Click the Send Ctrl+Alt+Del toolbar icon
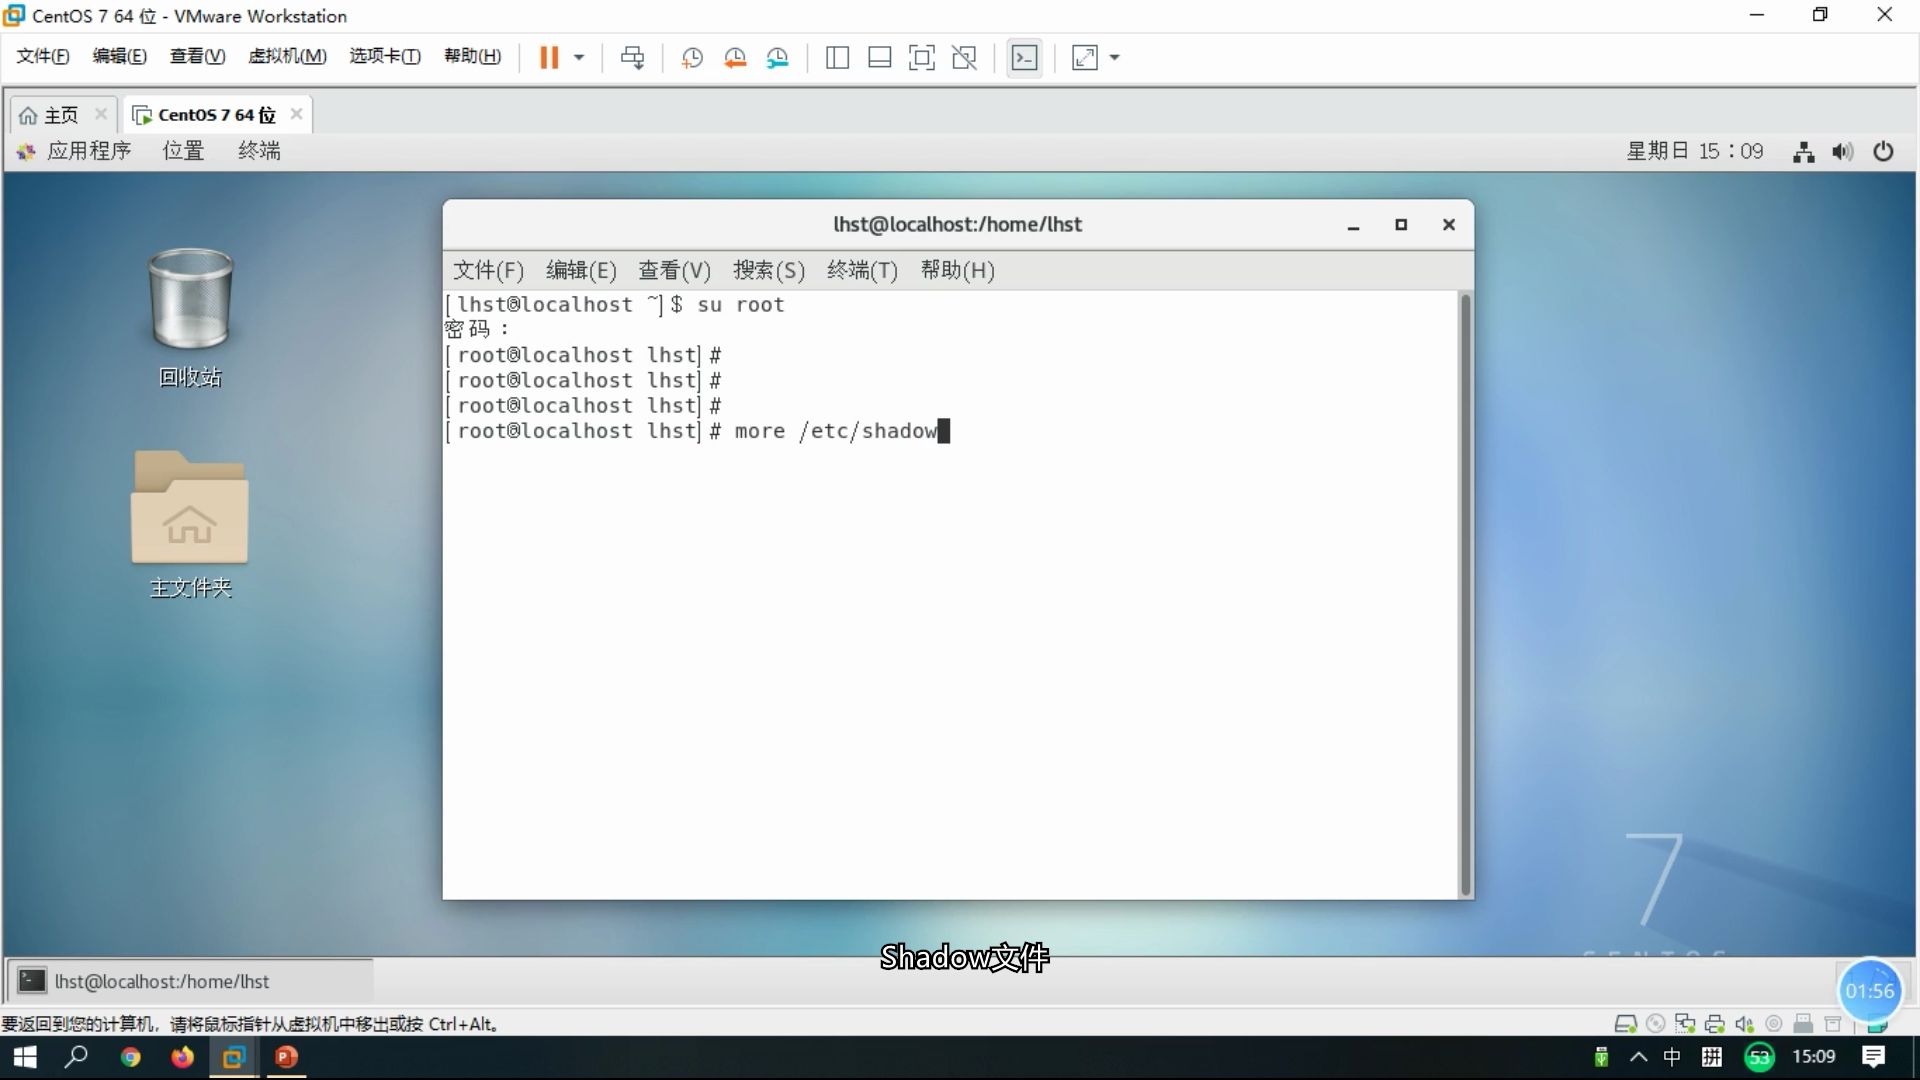Viewport: 1920px width, 1080px height. pos(632,57)
